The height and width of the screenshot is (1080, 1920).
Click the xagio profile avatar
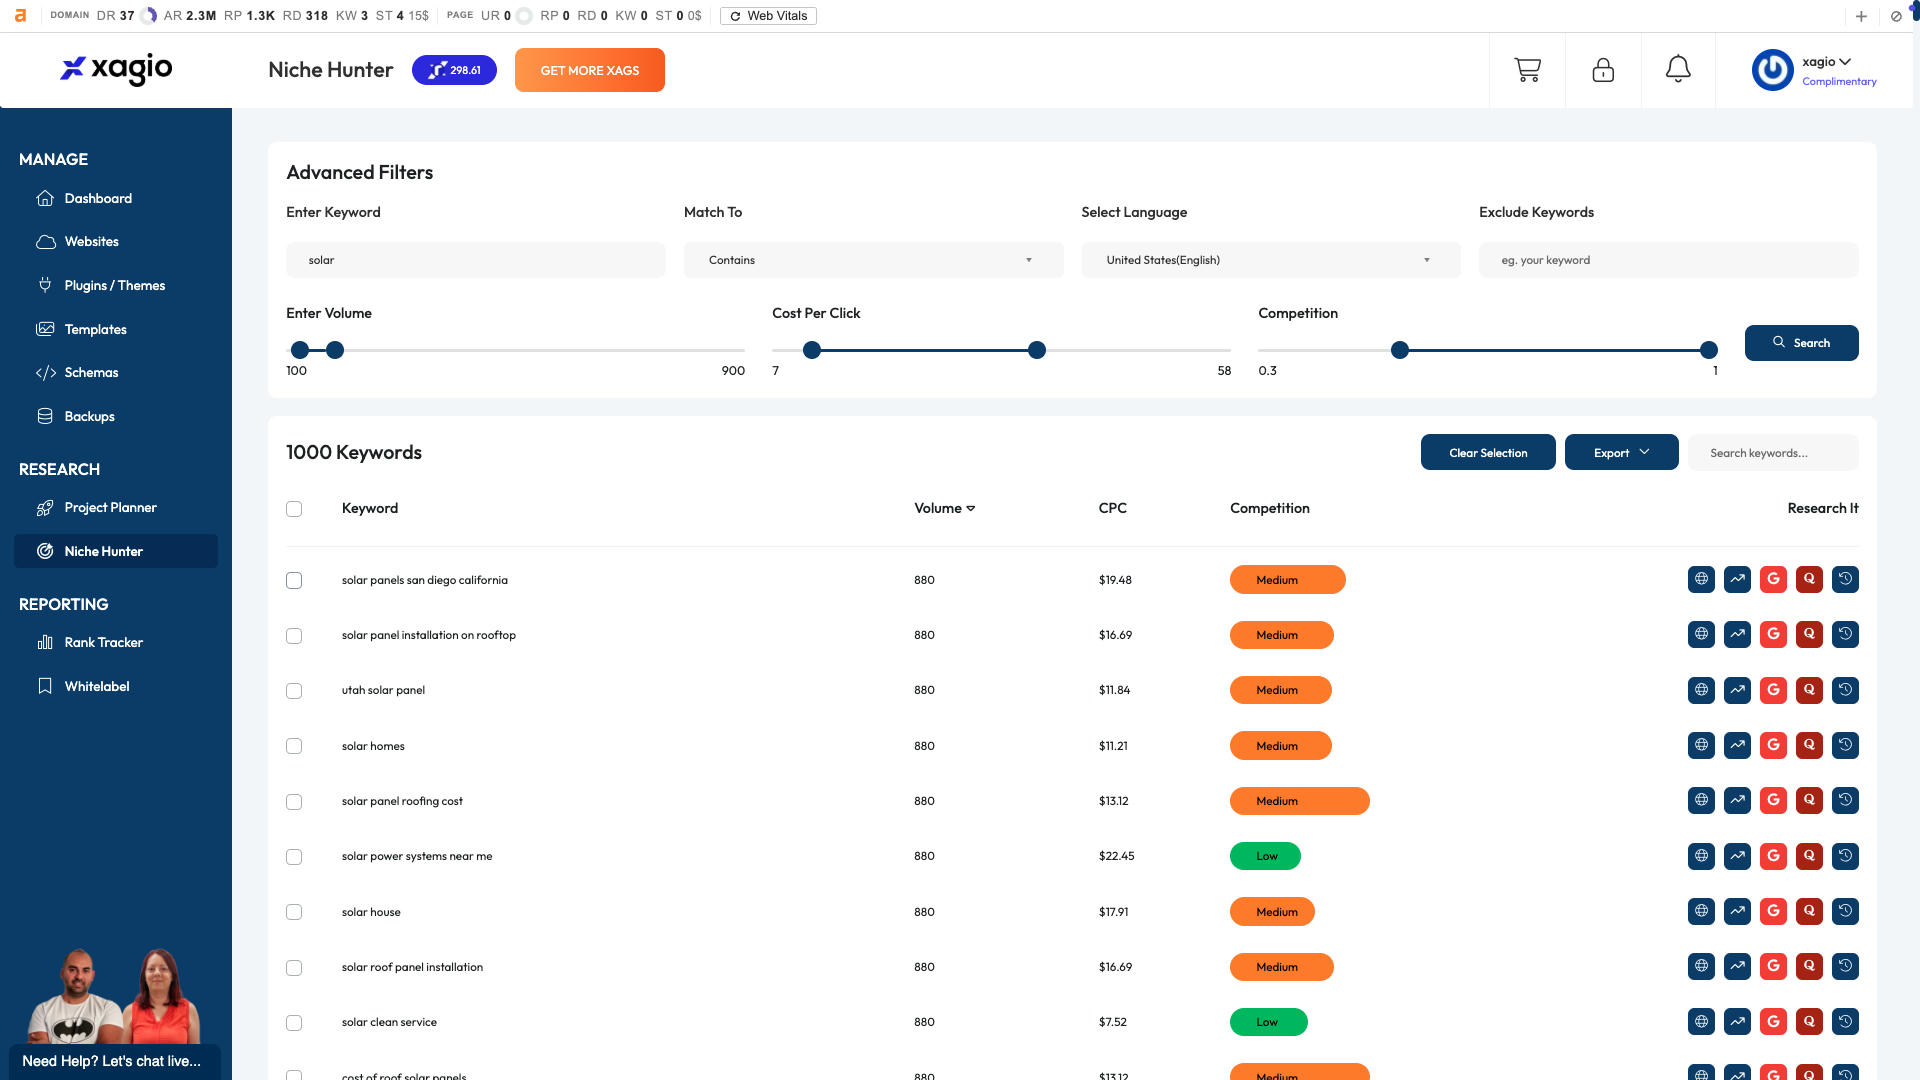pyautogui.click(x=1772, y=70)
